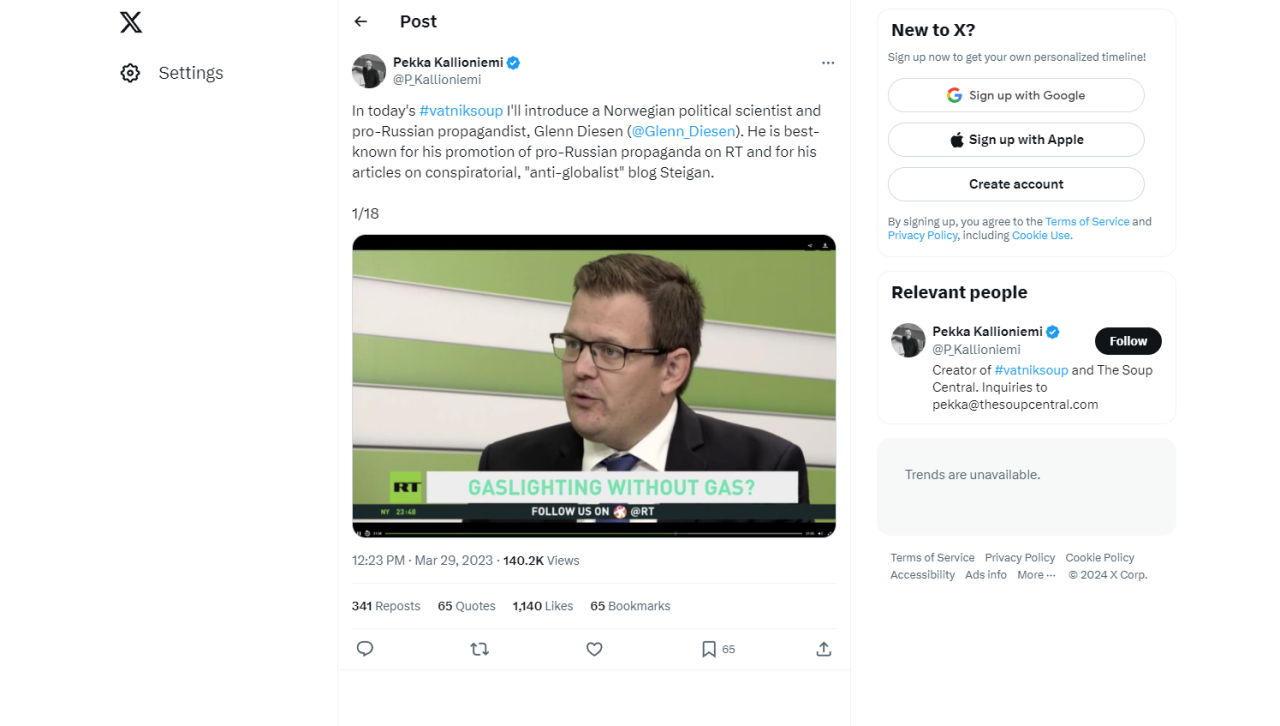View the 341 Reposts list
Image resolution: width=1280 pixels, height=726 pixels.
click(x=386, y=606)
